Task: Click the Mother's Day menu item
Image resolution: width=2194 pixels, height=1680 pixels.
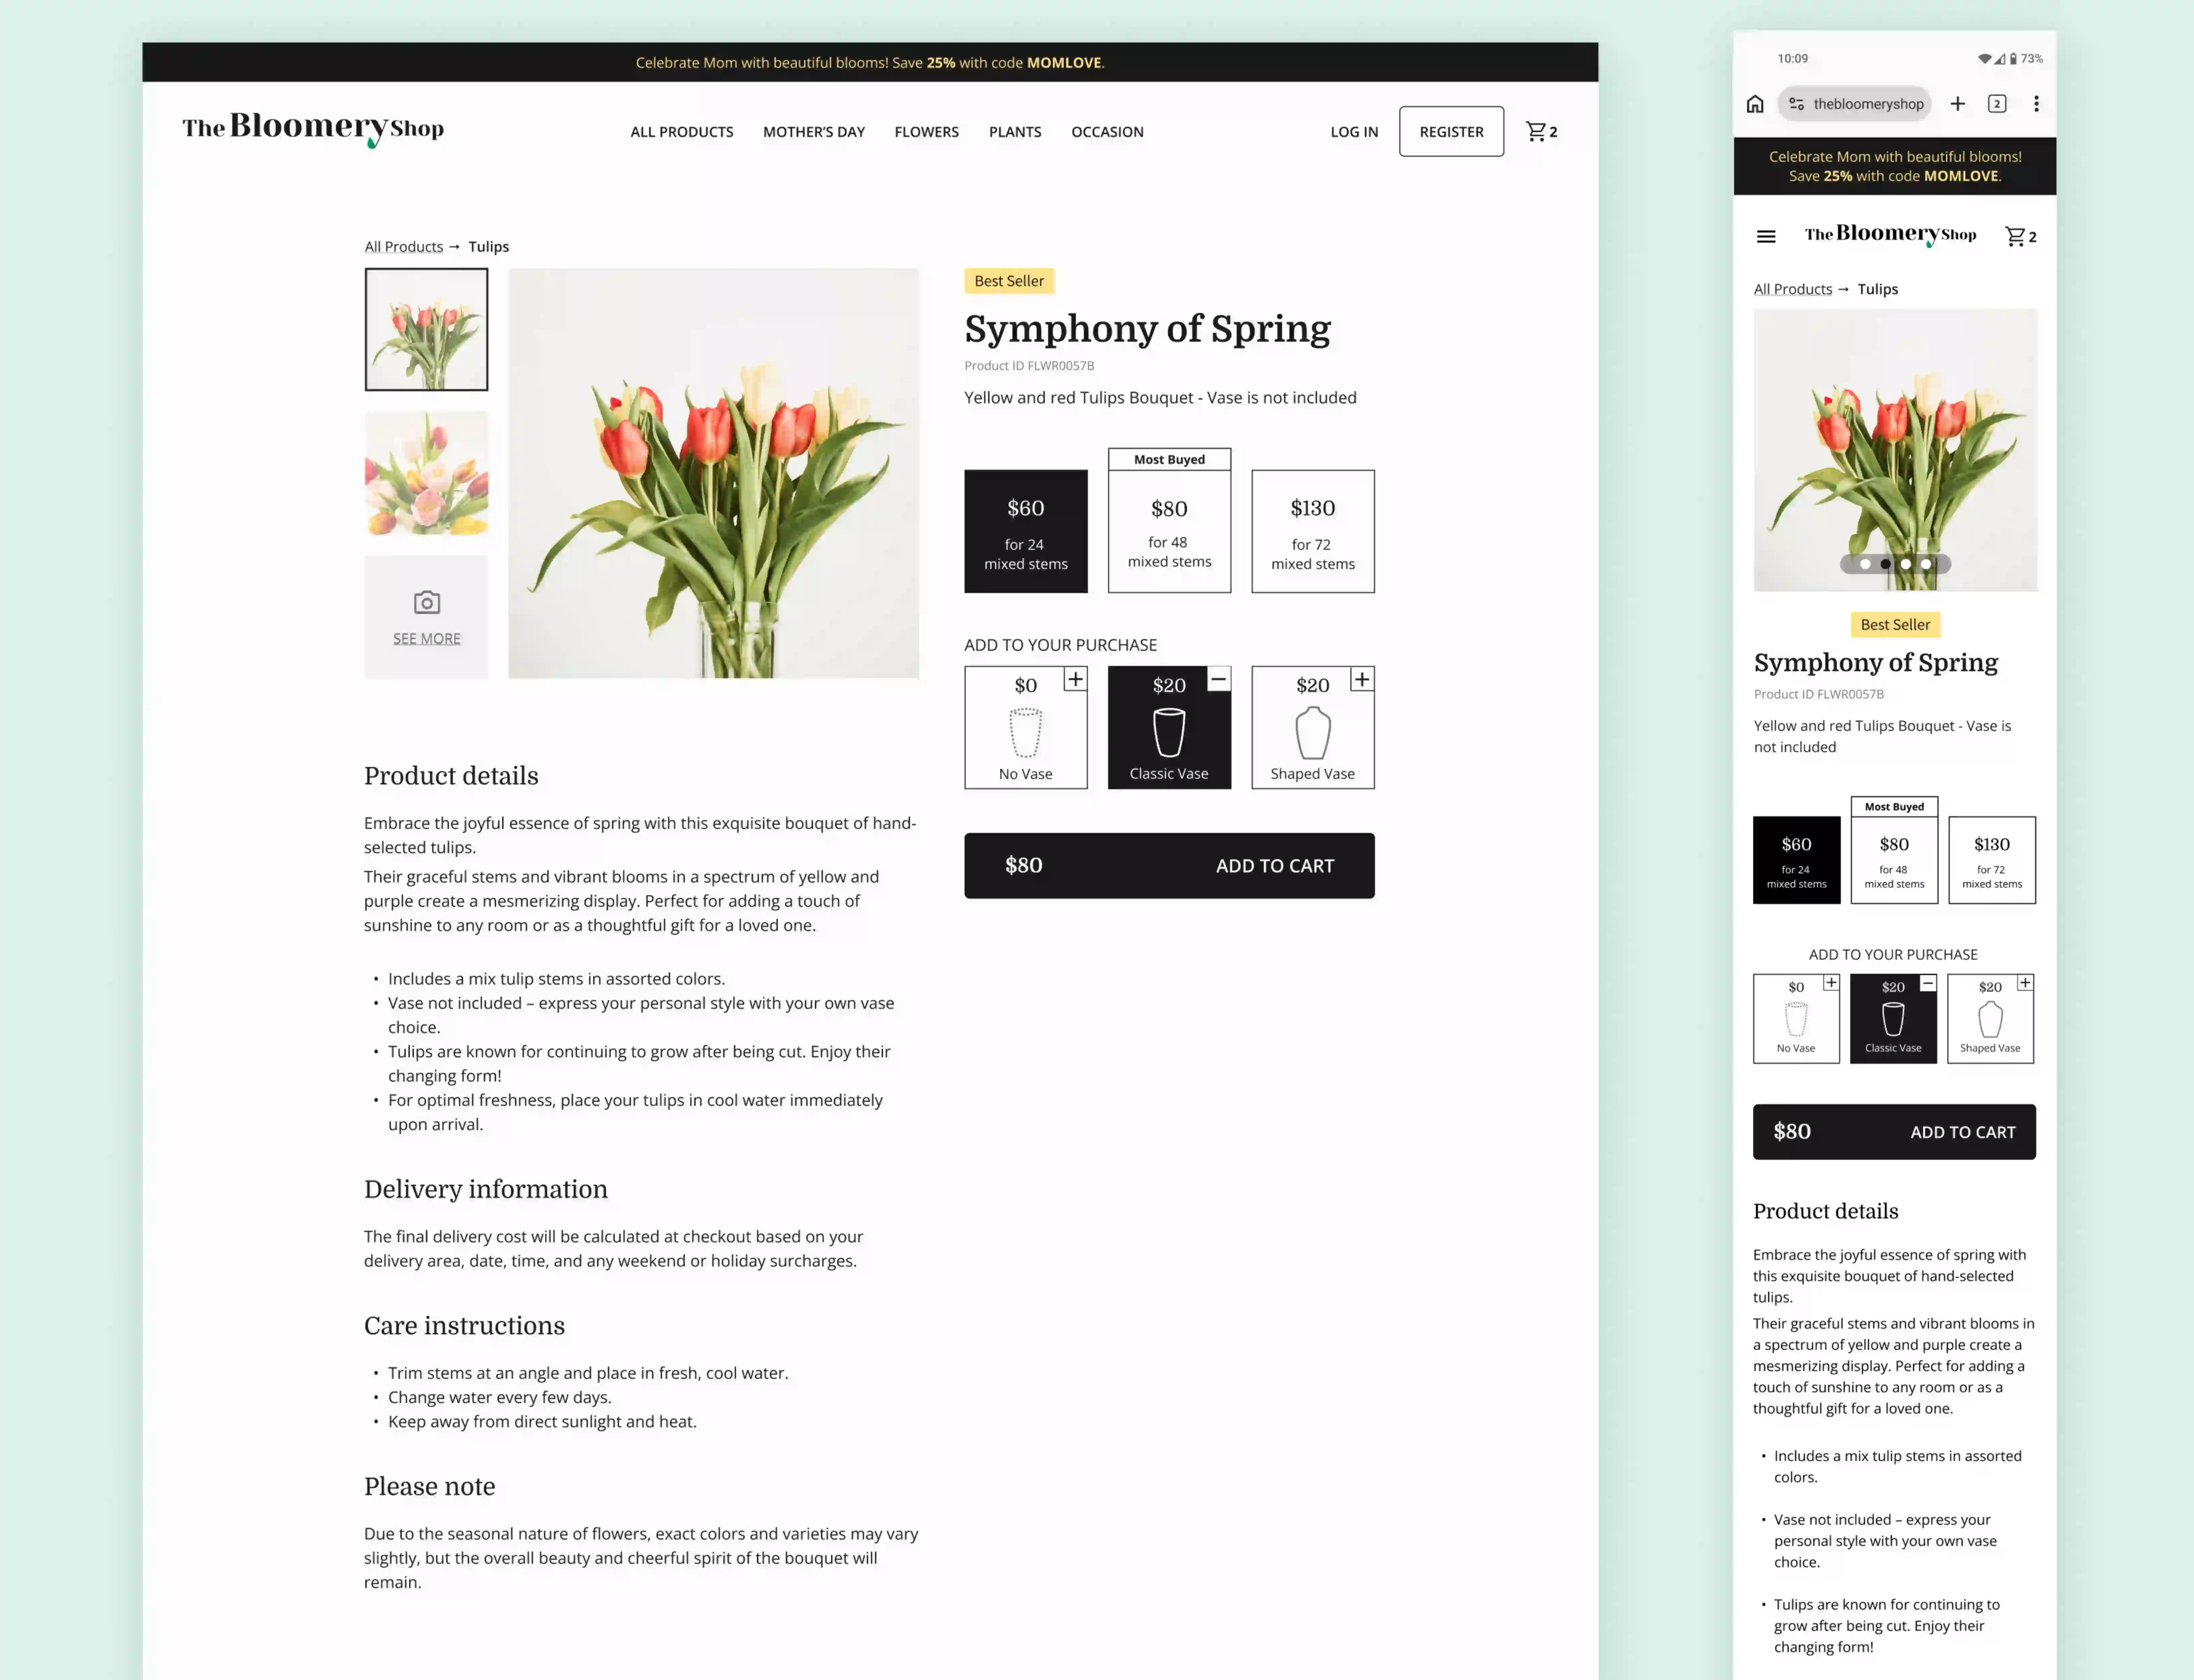Action: tap(814, 131)
